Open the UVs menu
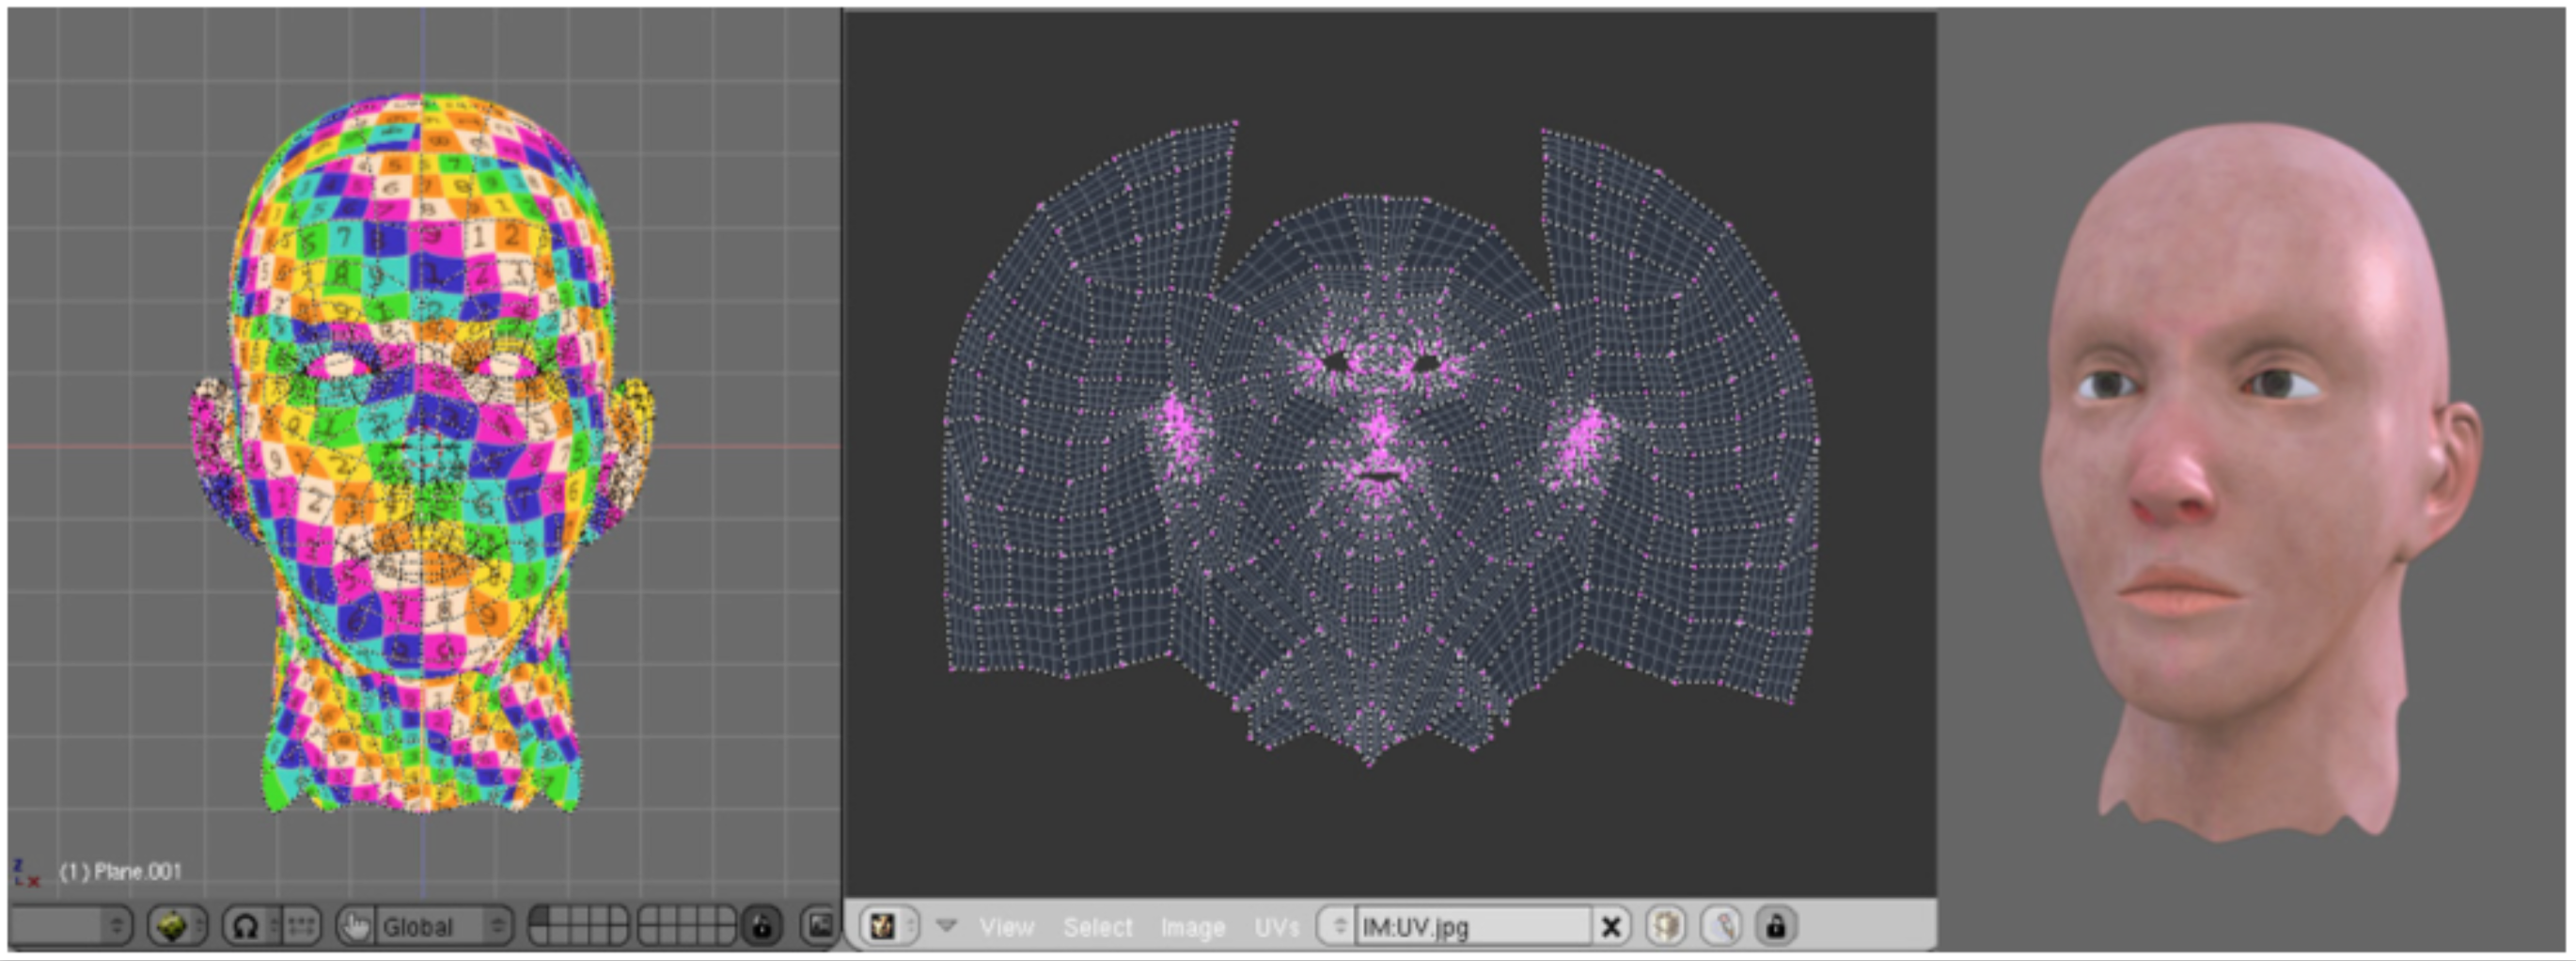Screen dimensions: 2576x961 point(1276,927)
